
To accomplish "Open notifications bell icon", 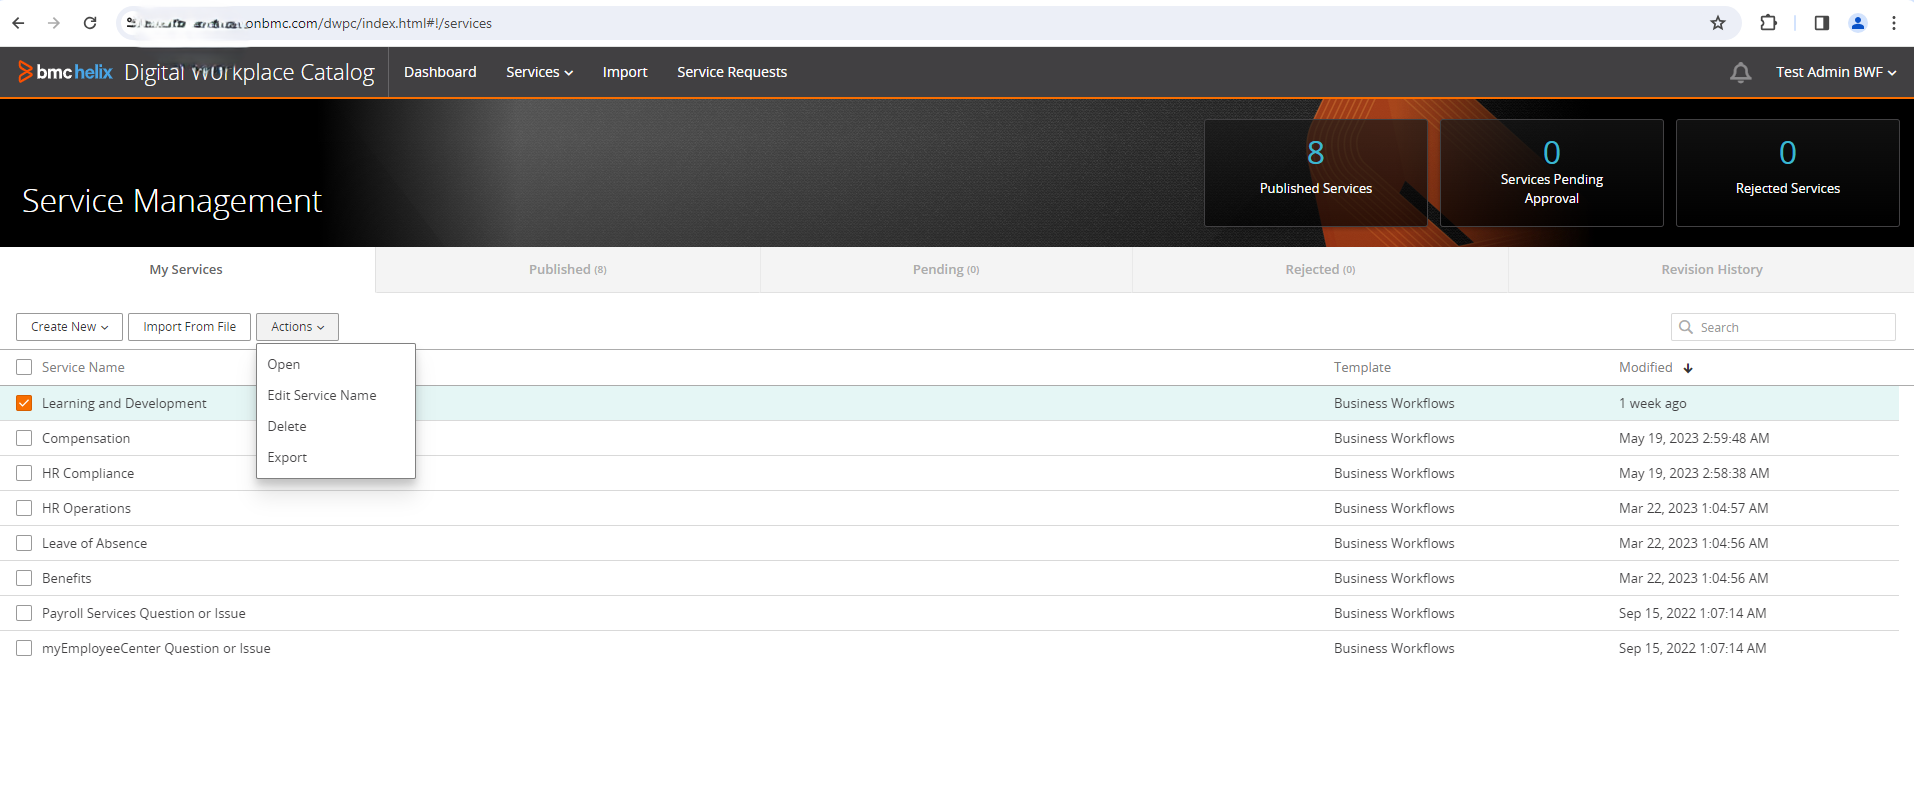I will 1740,72.
